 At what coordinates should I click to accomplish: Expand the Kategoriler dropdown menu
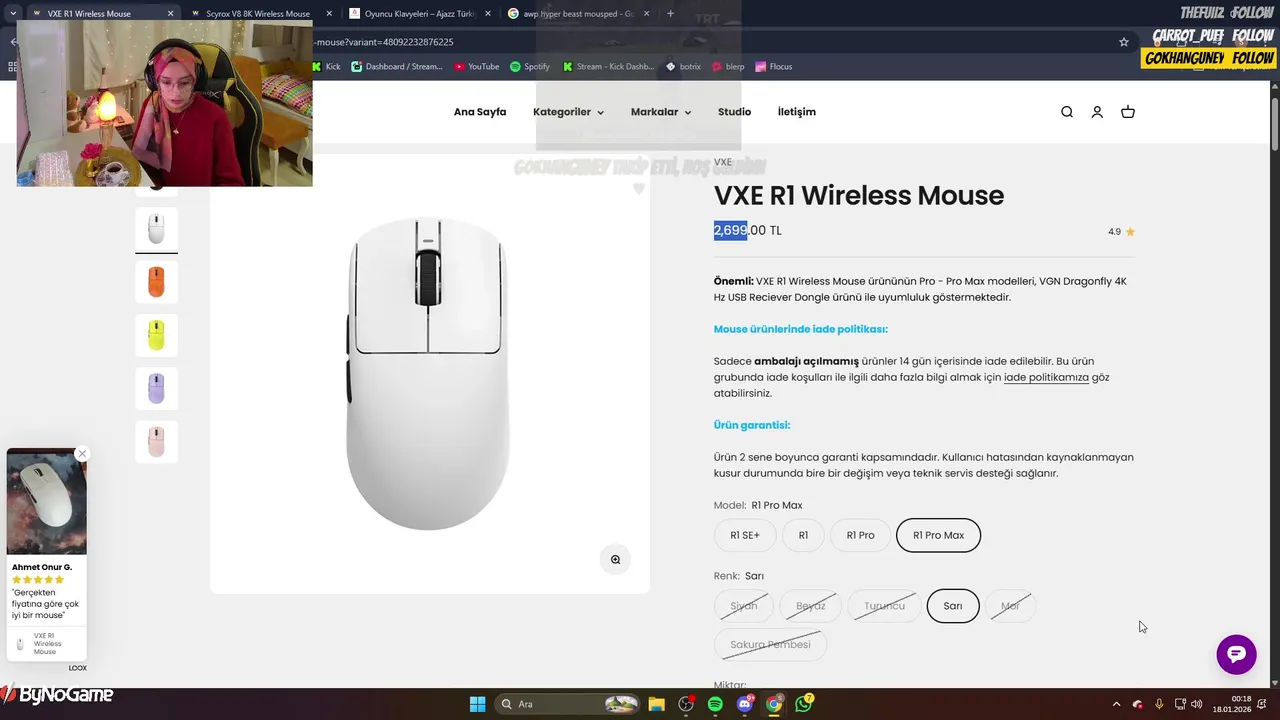click(568, 112)
